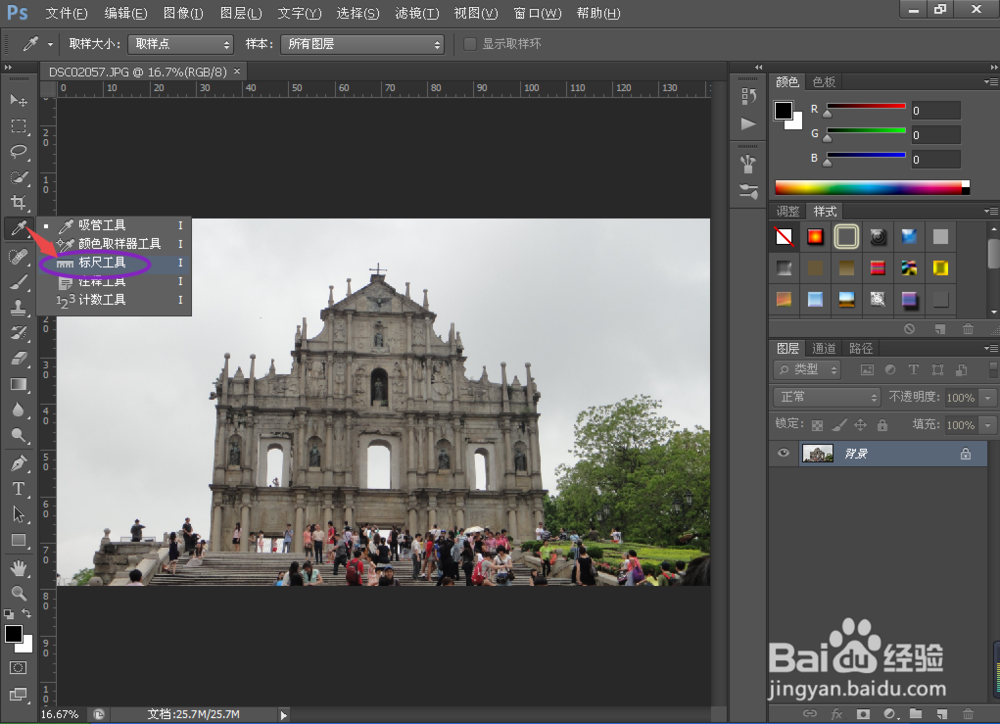Open the tool preset picker arrow
The image size is (1000, 724).
50,44
